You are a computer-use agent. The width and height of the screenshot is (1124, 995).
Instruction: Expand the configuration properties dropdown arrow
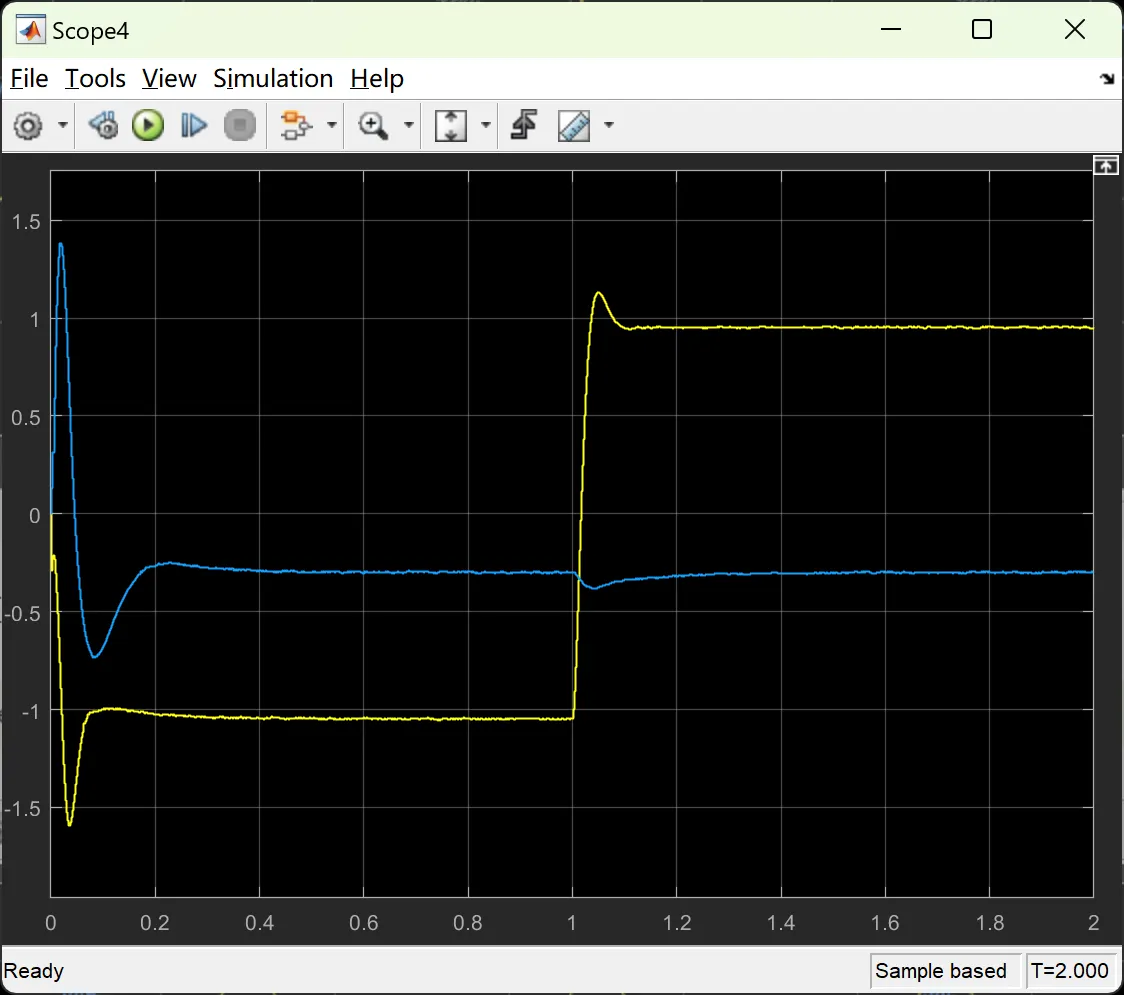point(63,125)
